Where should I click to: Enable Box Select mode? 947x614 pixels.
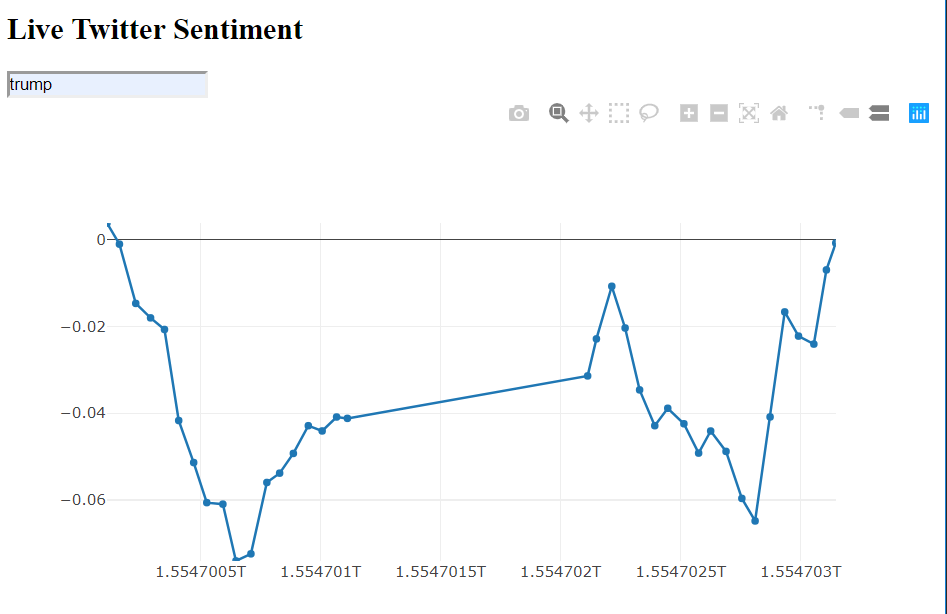[x=618, y=113]
